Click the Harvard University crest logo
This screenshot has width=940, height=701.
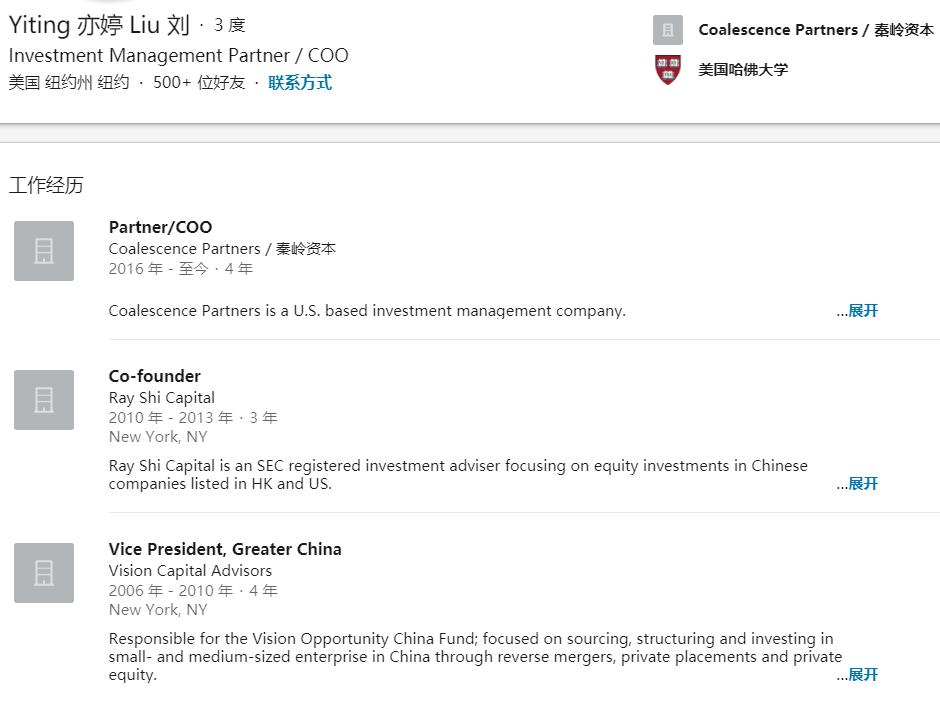click(x=668, y=70)
